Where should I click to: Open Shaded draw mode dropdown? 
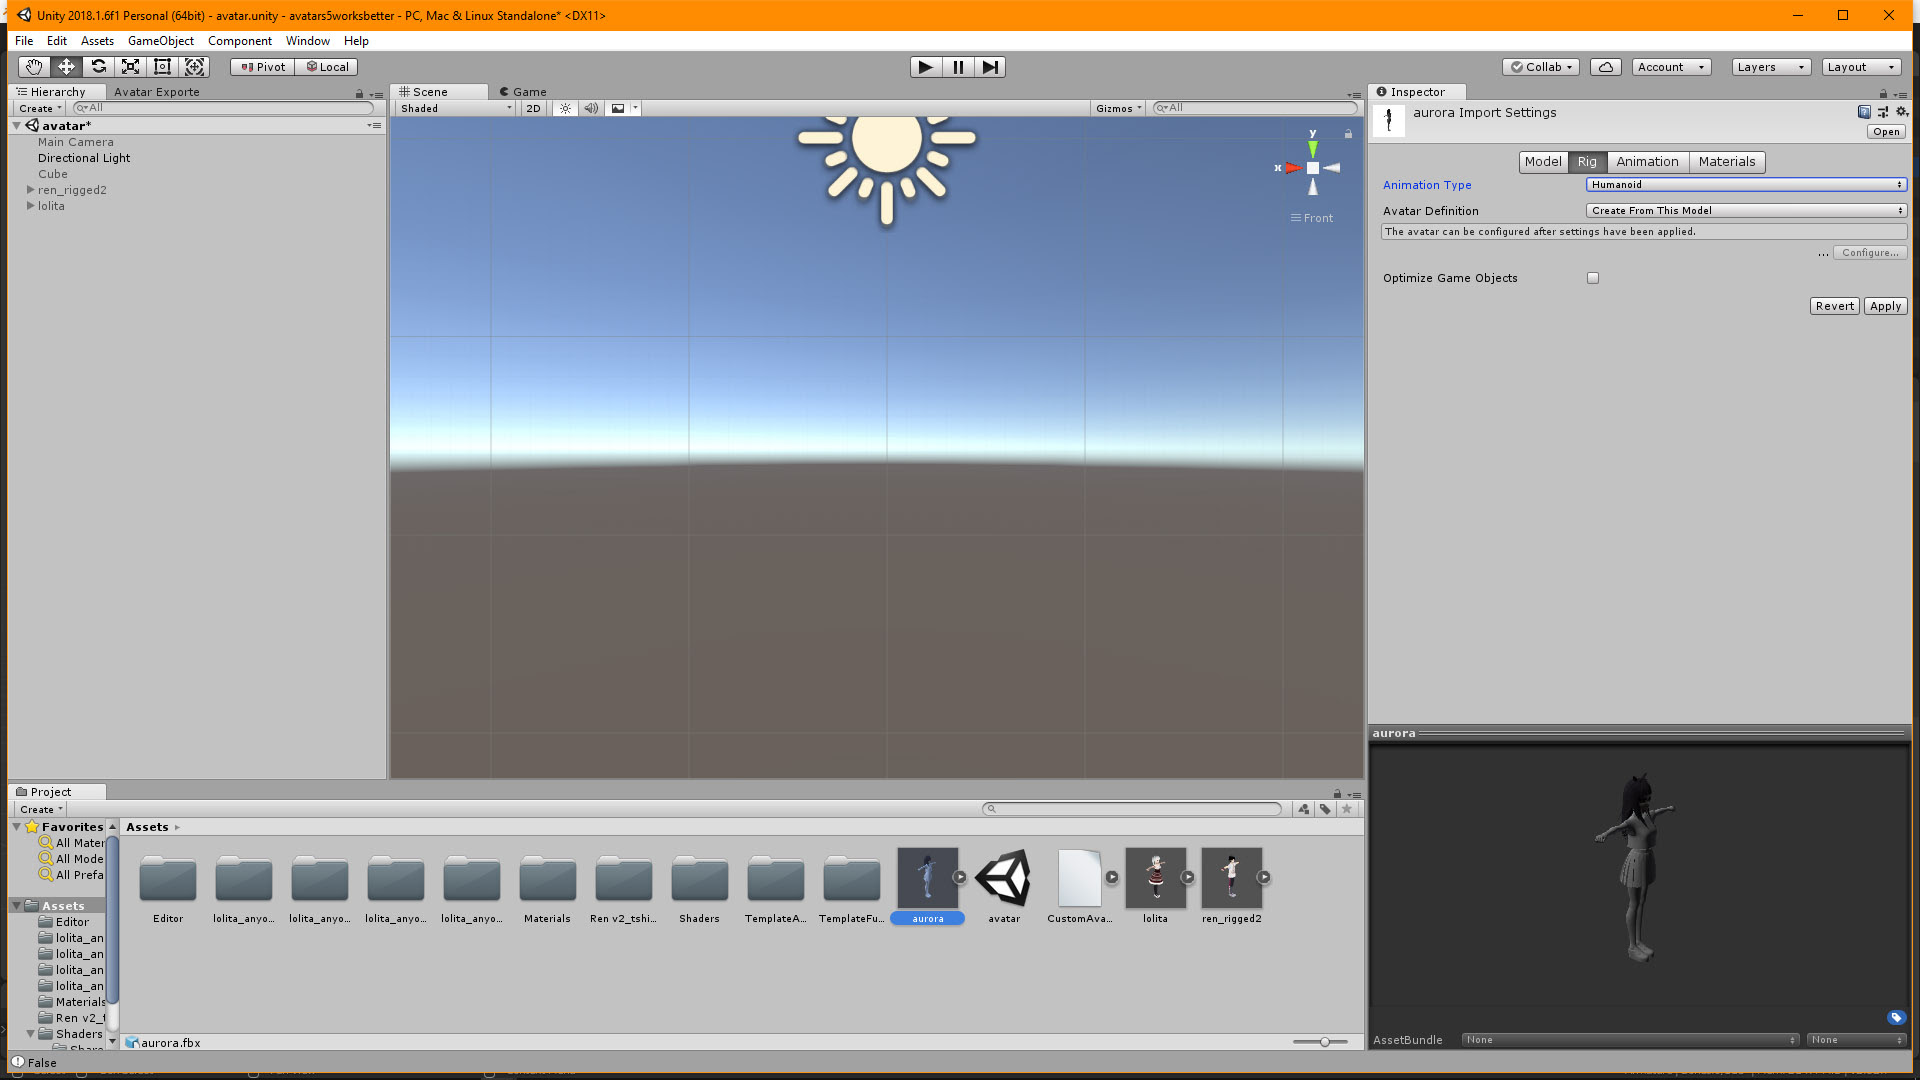pos(456,108)
